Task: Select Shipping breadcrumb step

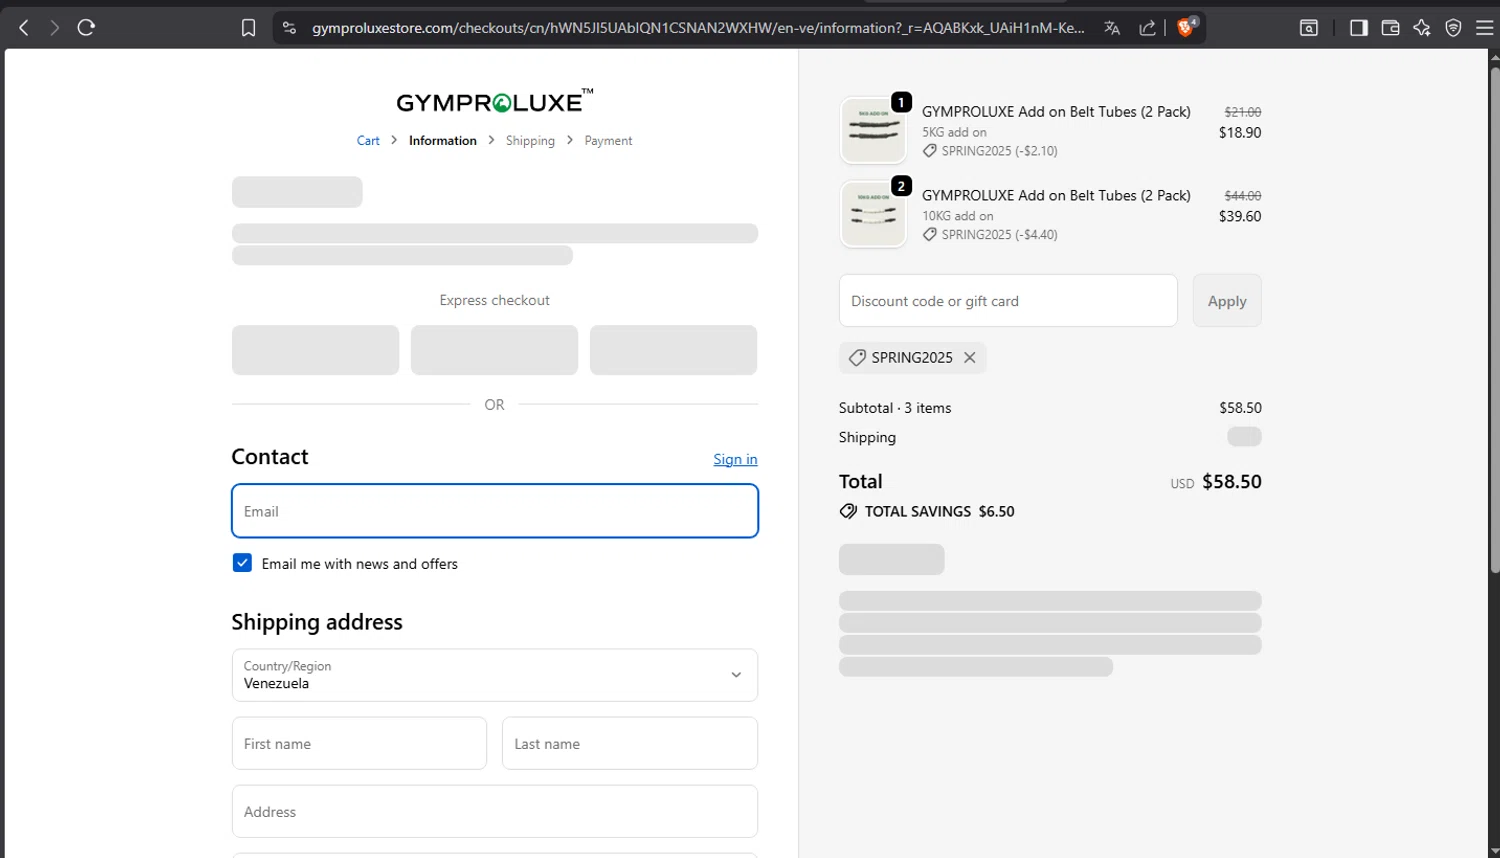Action: click(x=530, y=141)
